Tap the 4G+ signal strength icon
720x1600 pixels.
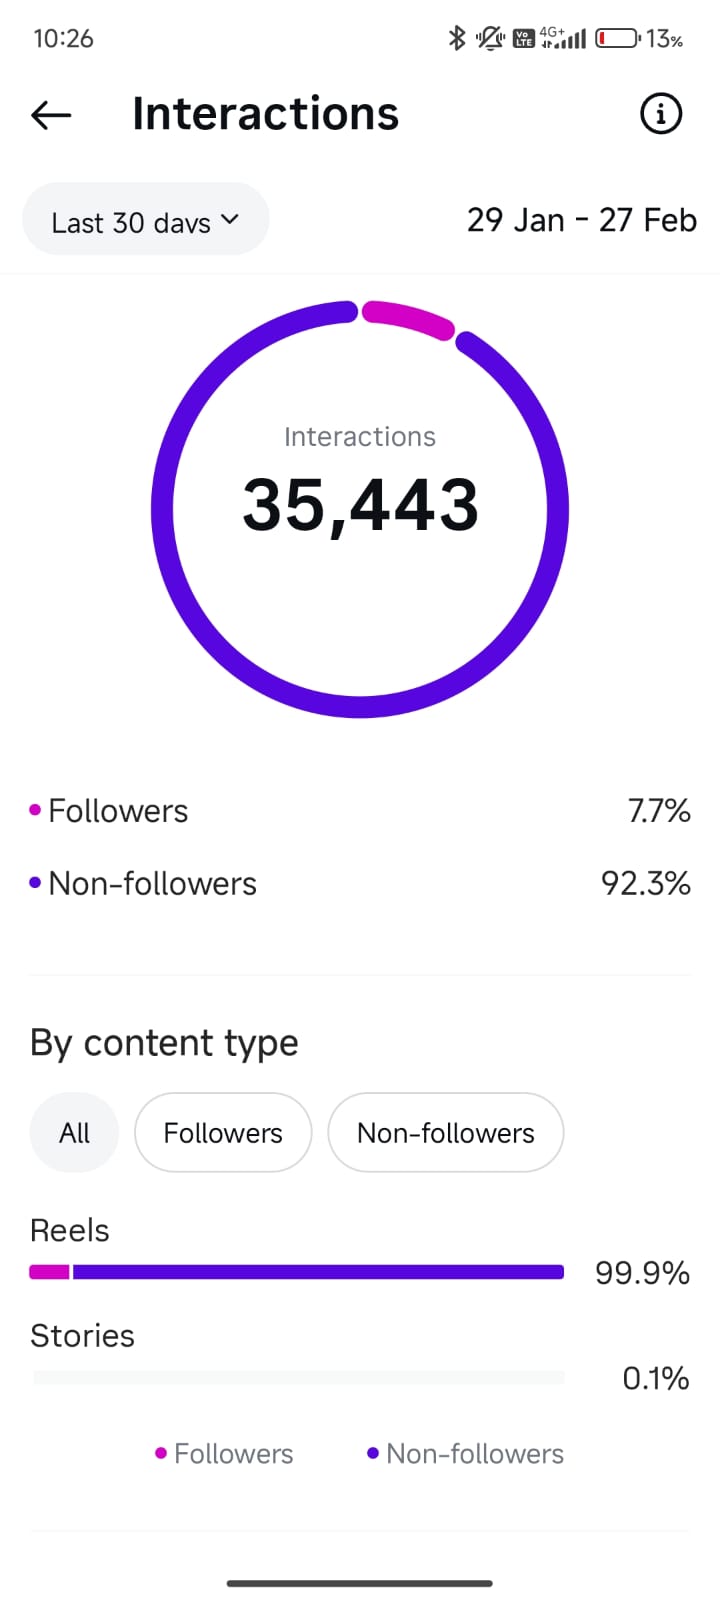pos(564,38)
